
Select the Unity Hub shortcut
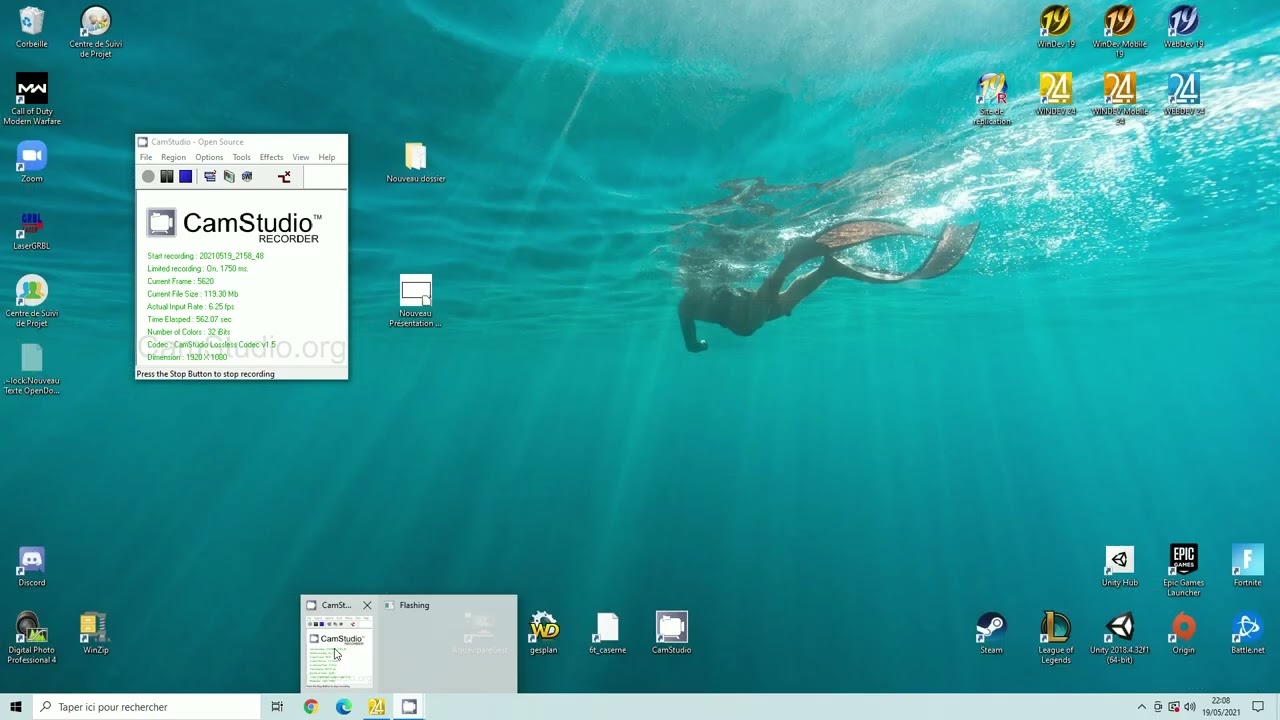tap(1120, 567)
